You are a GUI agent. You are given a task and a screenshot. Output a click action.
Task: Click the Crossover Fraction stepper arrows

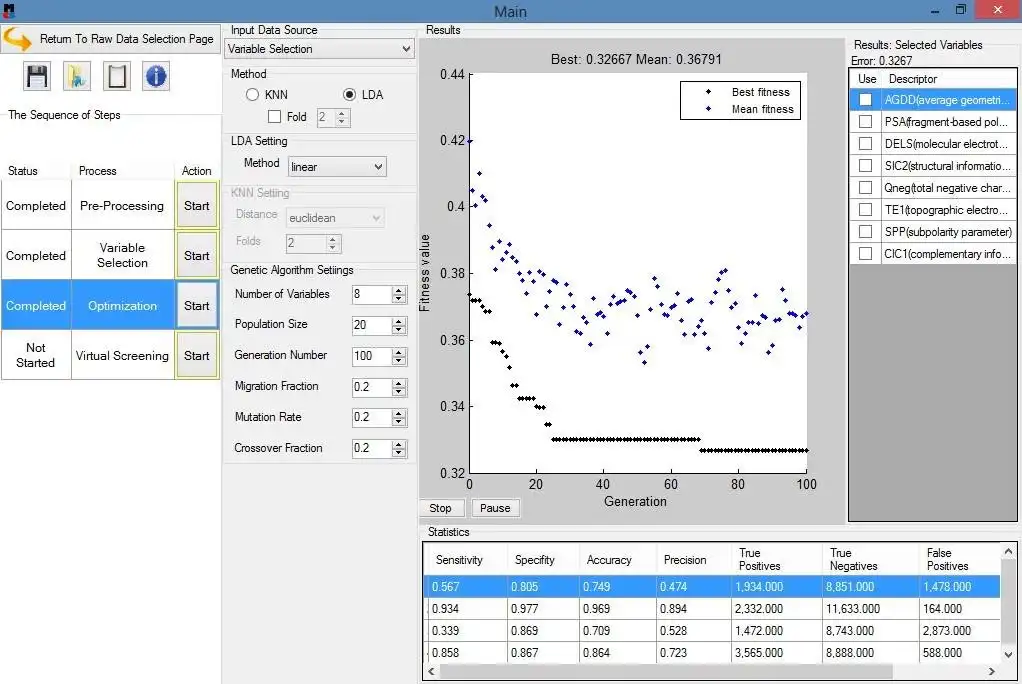pyautogui.click(x=399, y=449)
